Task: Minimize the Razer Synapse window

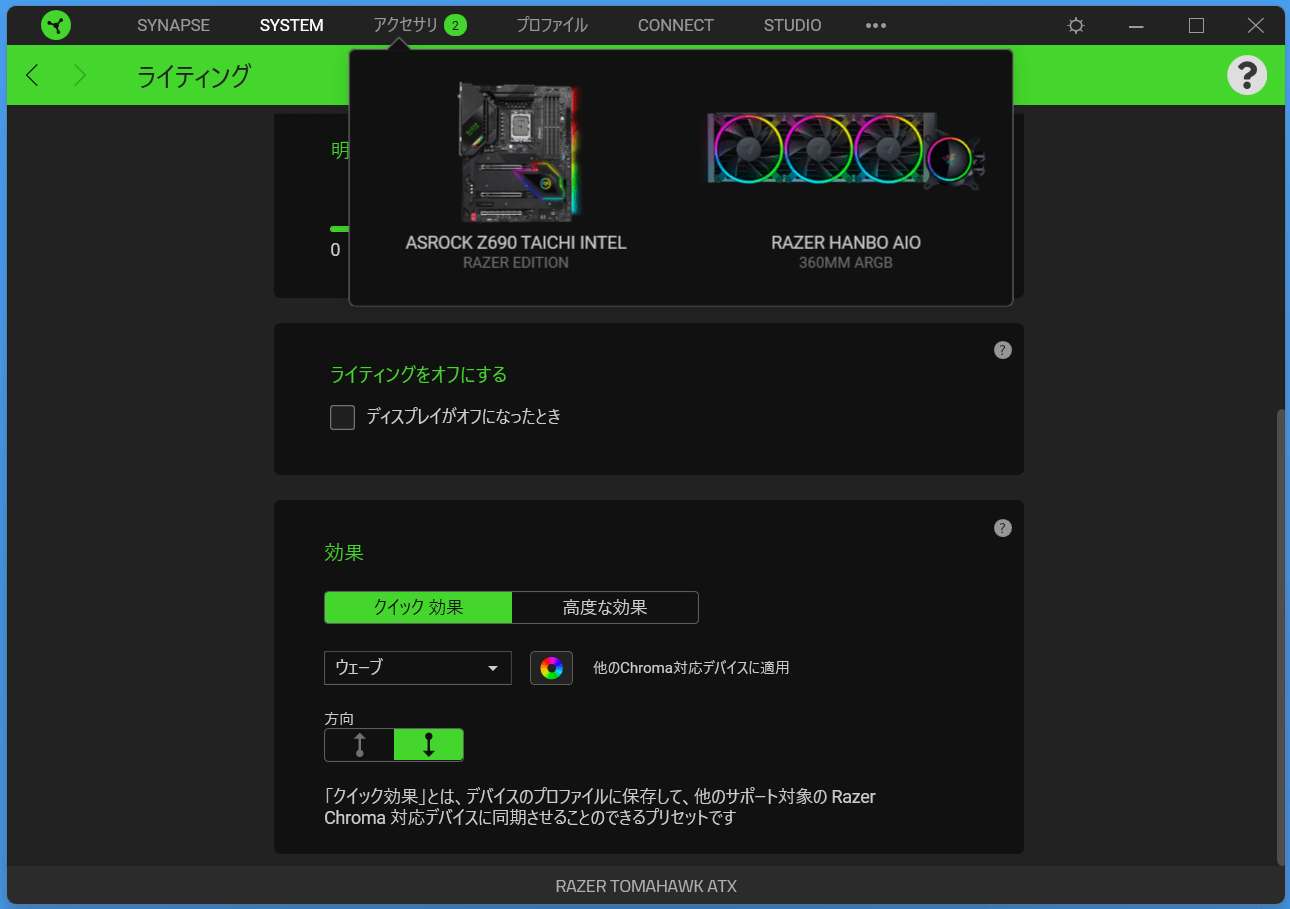Action: click(x=1136, y=26)
